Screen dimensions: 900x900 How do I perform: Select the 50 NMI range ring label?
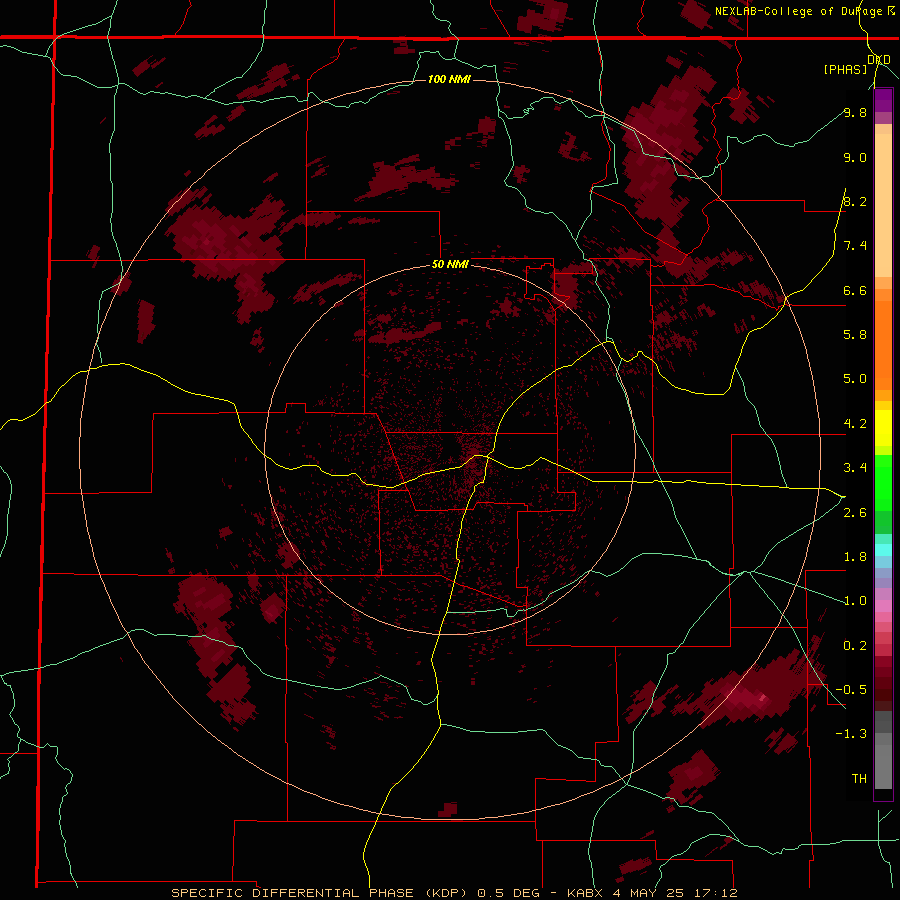450,264
